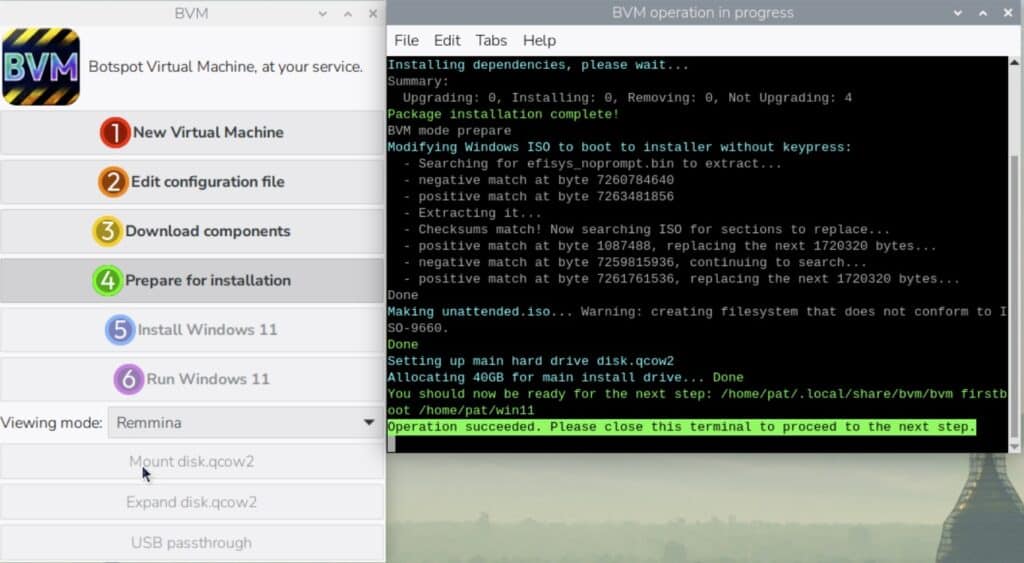The height and width of the screenshot is (563, 1024).
Task: Click the orange number 2 Edit configuration icon
Action: (x=113, y=182)
